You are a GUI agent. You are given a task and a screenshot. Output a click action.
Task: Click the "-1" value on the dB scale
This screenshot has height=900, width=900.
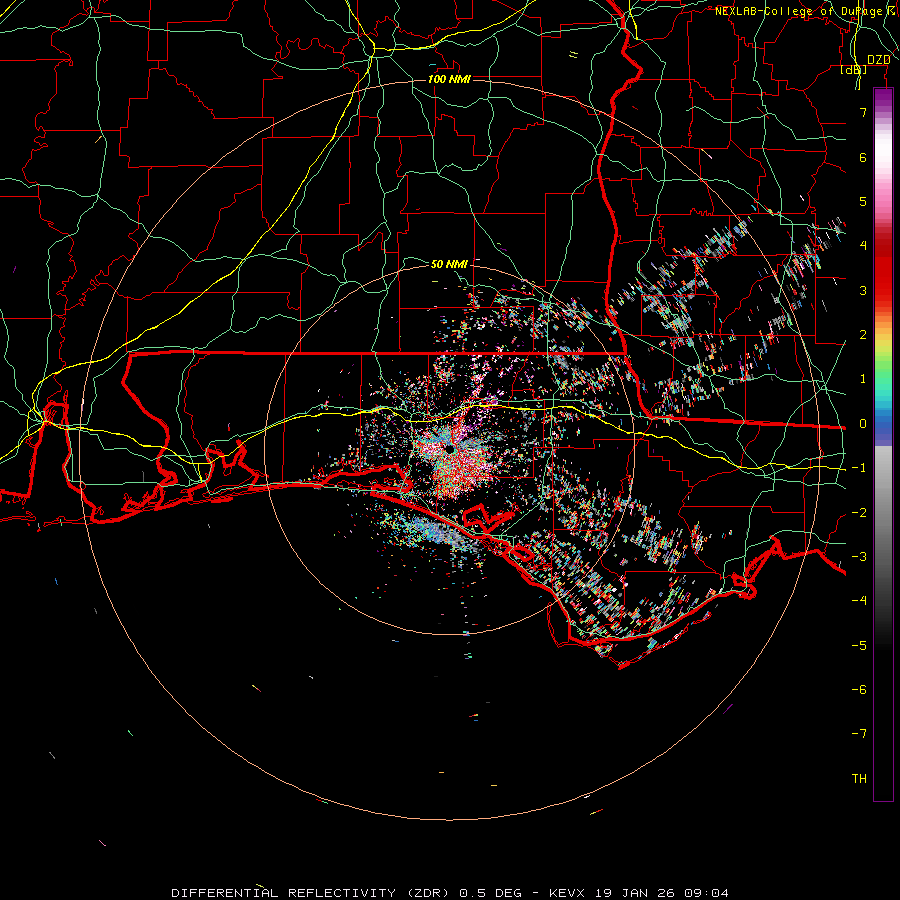859,468
